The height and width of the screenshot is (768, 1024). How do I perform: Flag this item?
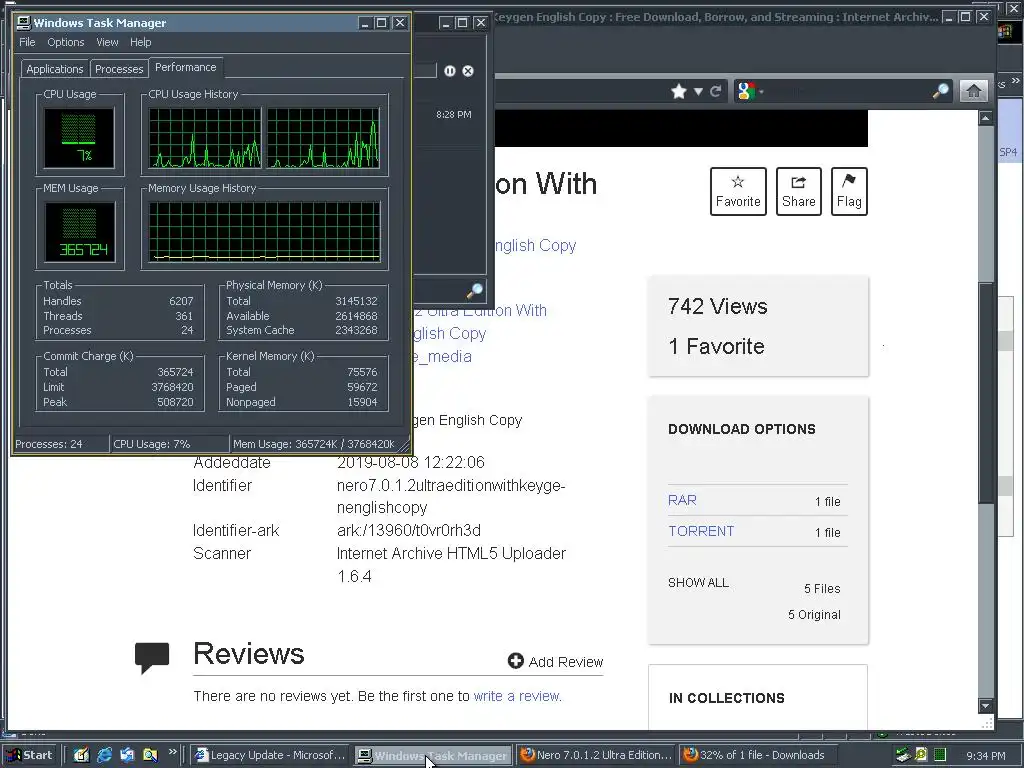coord(849,191)
